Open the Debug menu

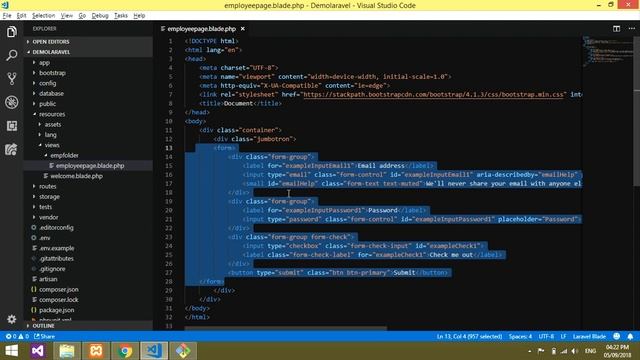click(100, 16)
